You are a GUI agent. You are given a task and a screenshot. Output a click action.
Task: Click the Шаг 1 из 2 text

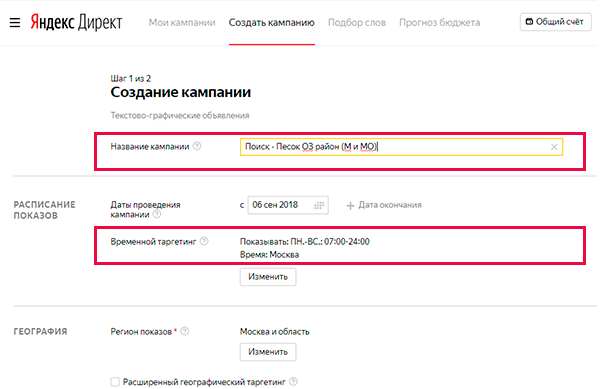pyautogui.click(x=131, y=78)
